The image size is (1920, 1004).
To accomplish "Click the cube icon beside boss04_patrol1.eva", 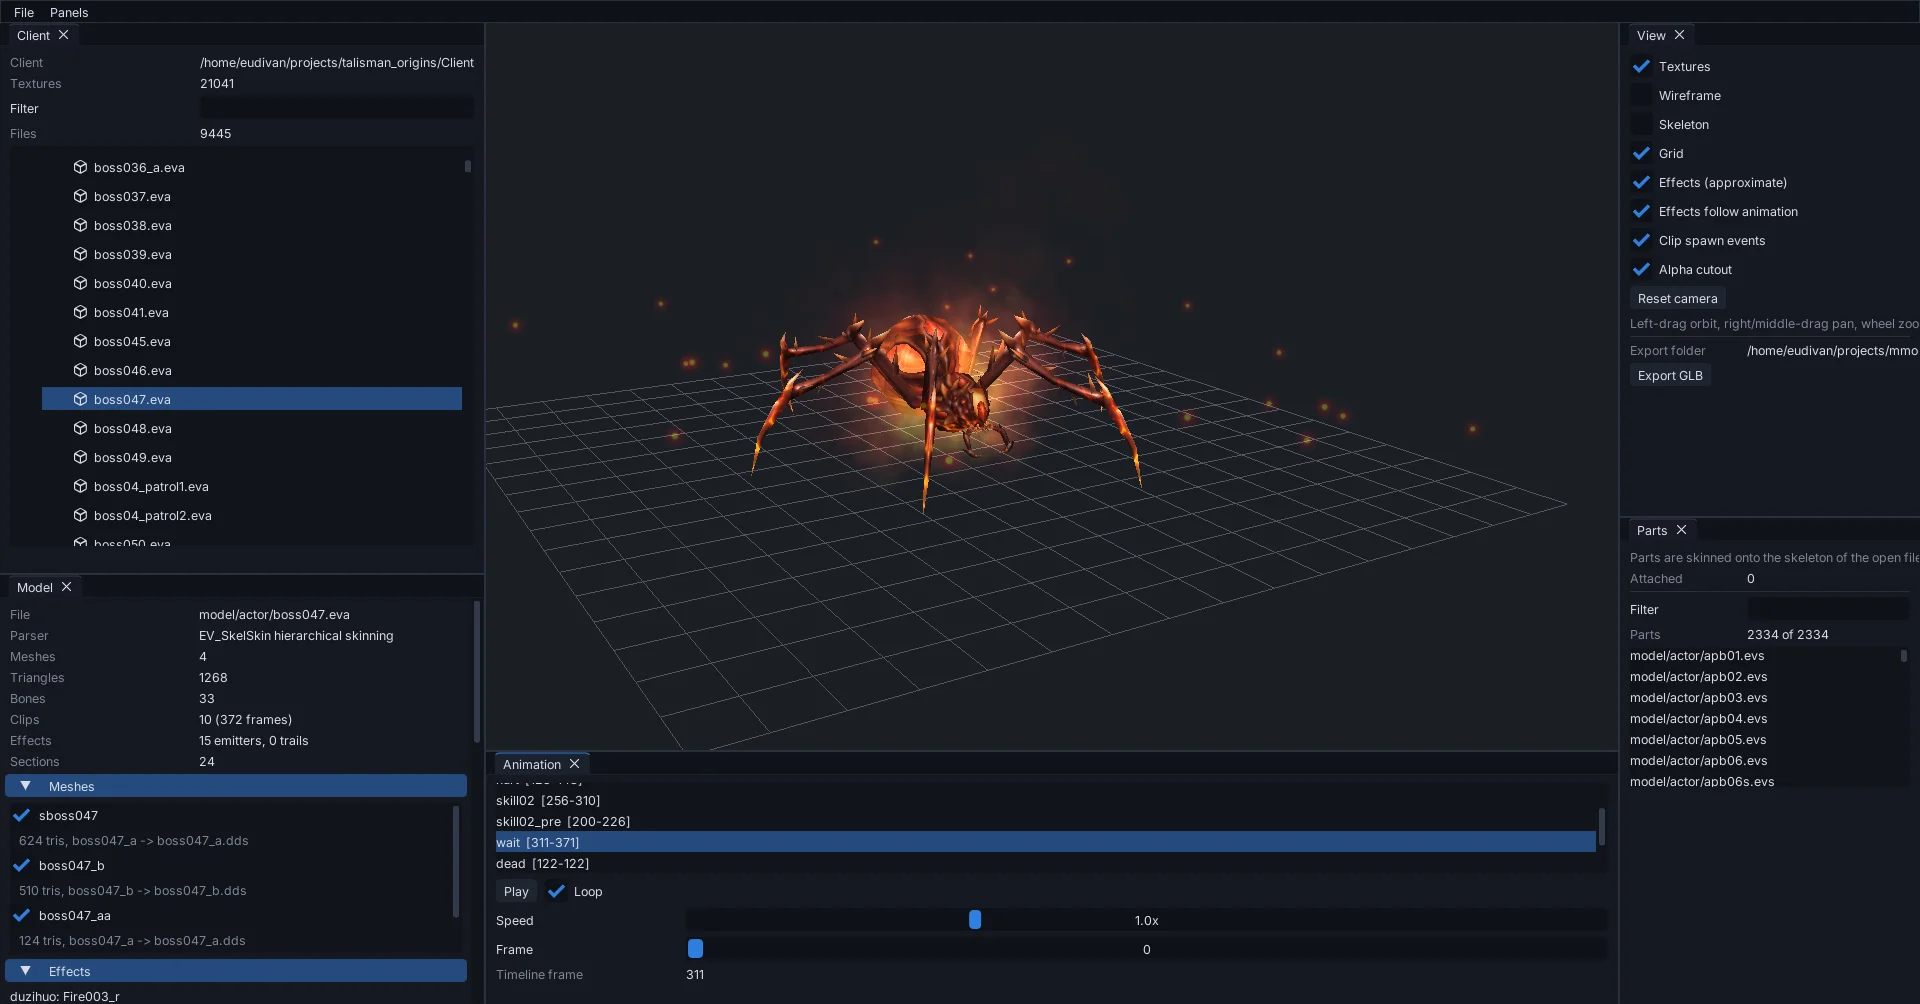I will [x=80, y=486].
